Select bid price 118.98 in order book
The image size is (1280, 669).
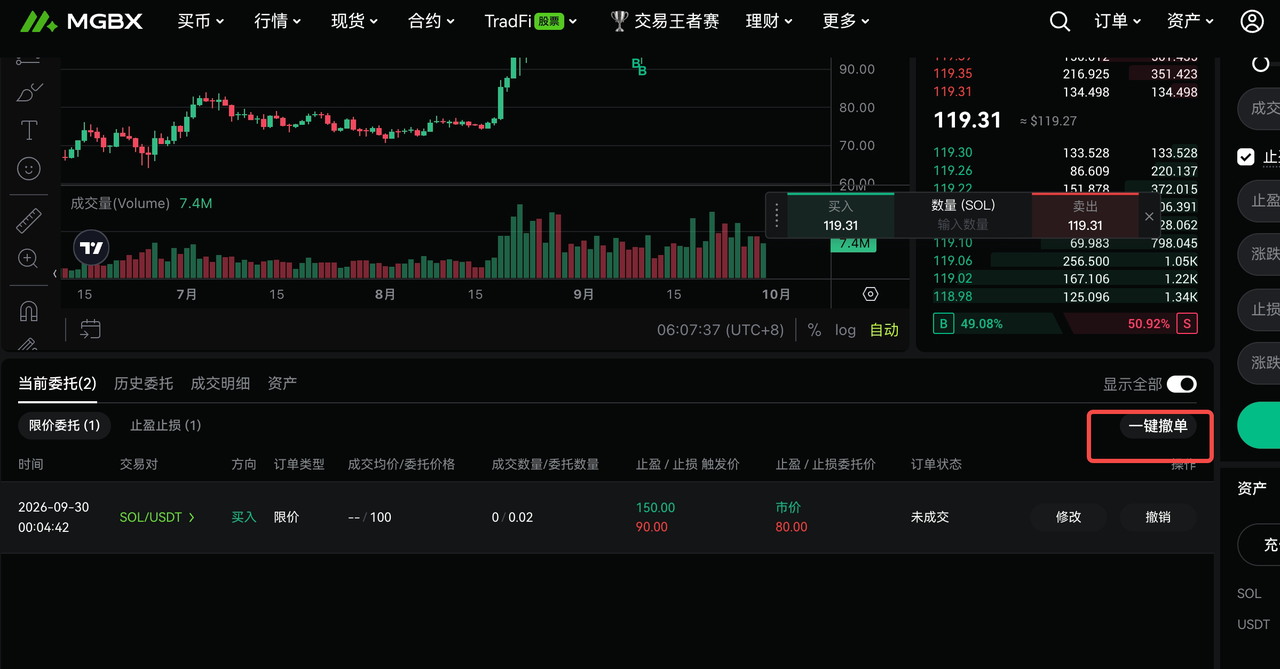point(952,297)
